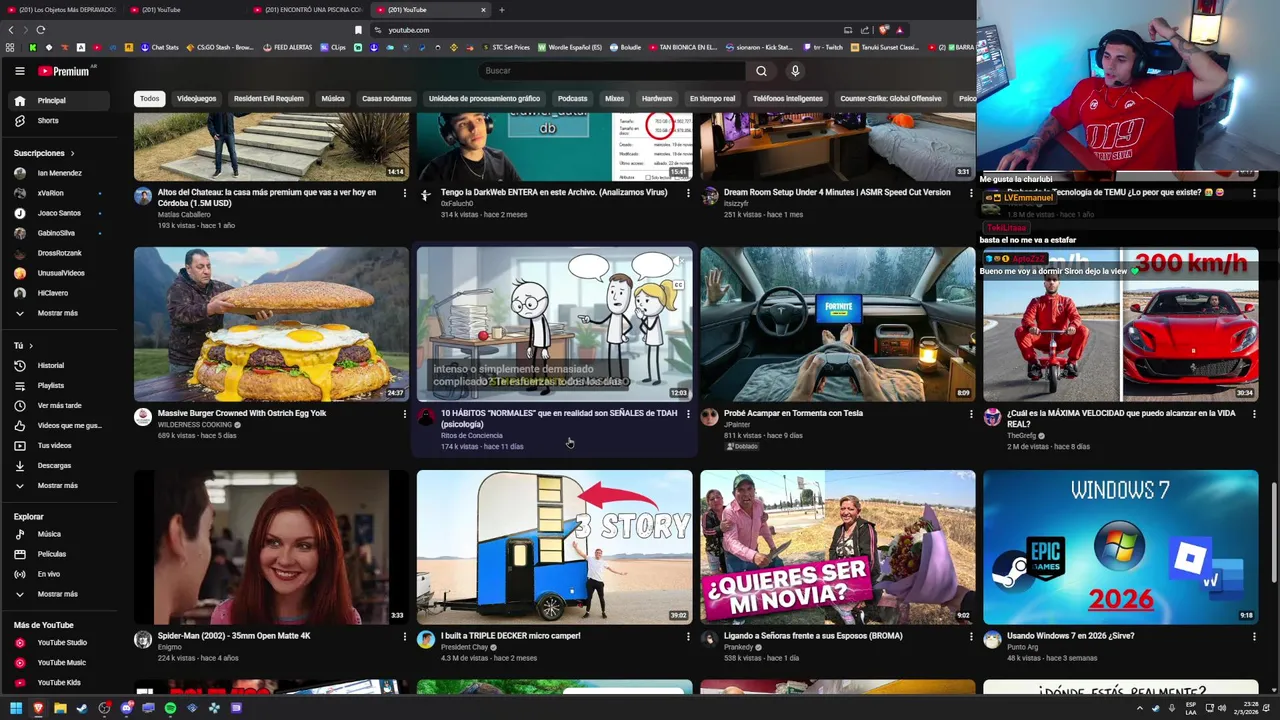Open Shorts in the sidebar
The image size is (1280, 720).
click(x=60, y=120)
